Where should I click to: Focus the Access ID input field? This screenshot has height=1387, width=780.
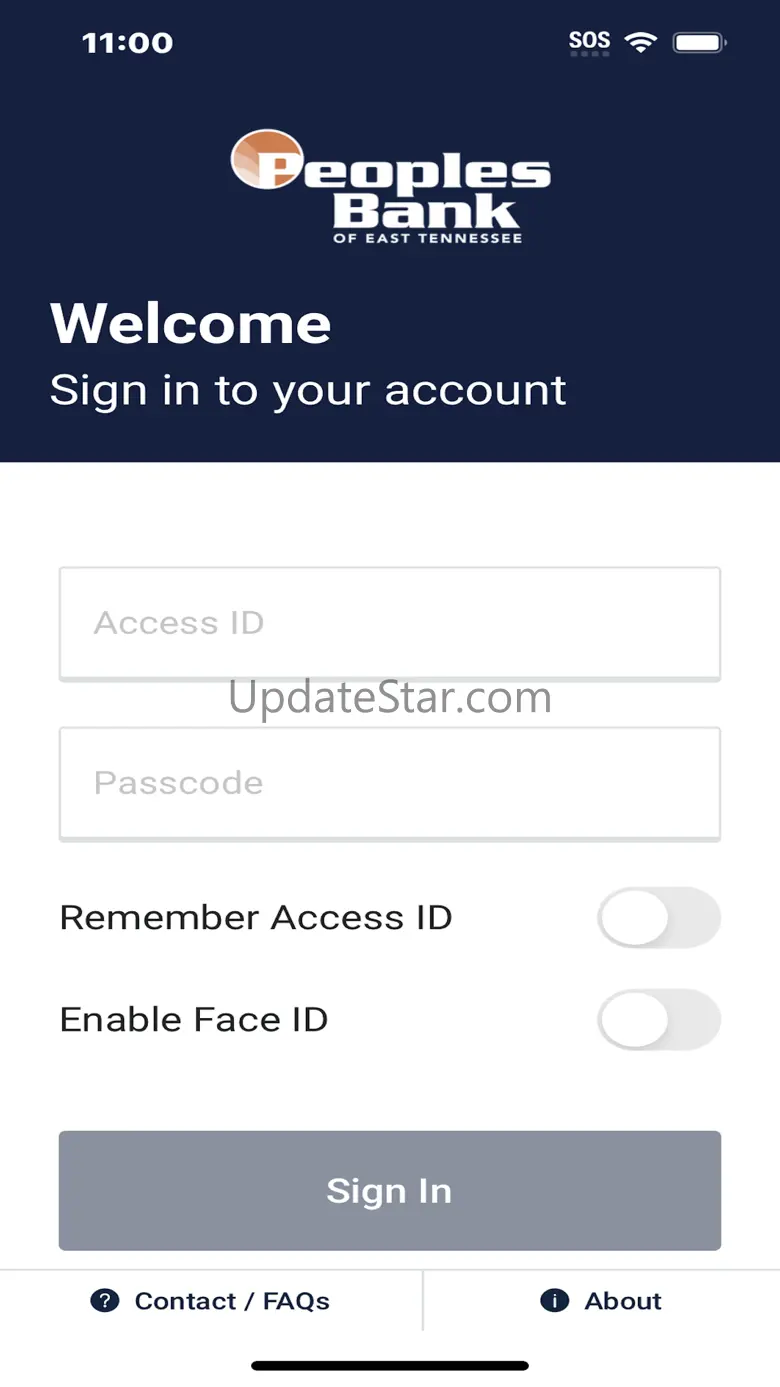point(390,623)
